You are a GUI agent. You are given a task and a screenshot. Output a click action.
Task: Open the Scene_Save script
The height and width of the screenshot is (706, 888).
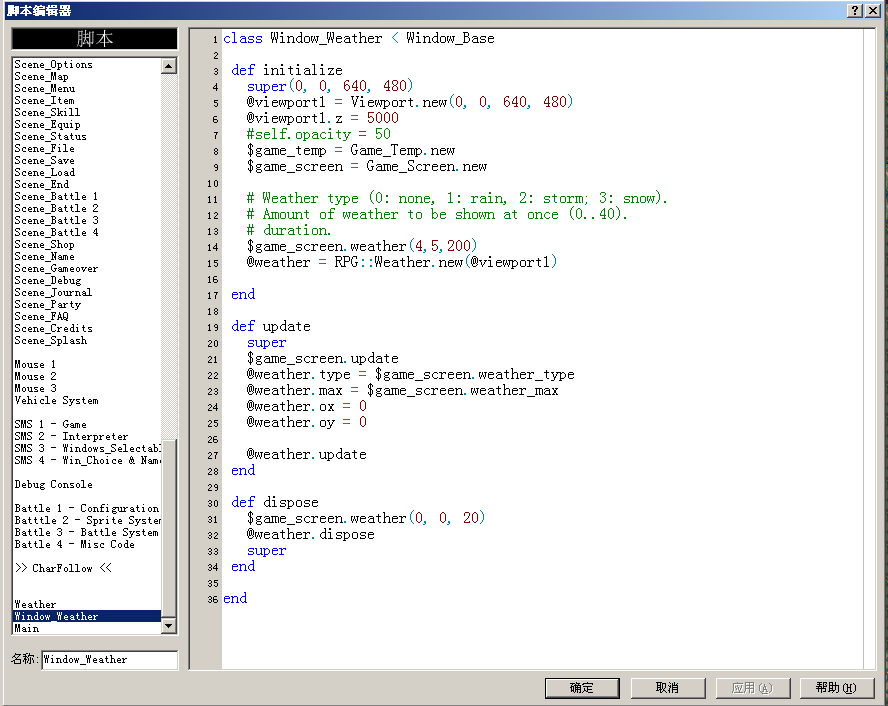tap(44, 160)
